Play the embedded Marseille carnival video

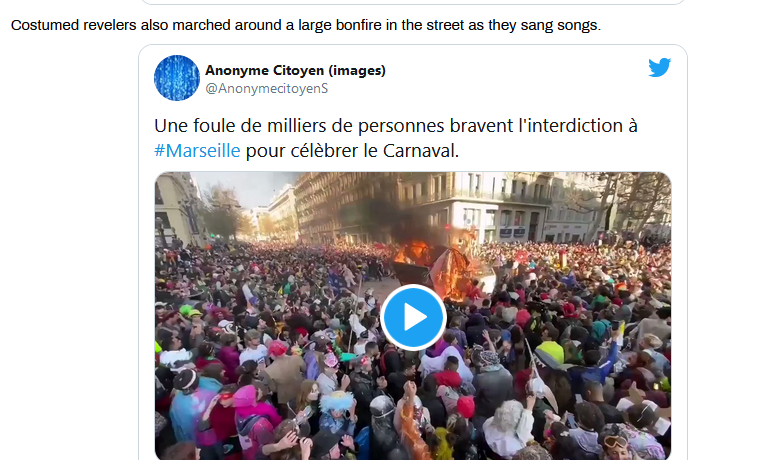point(413,317)
